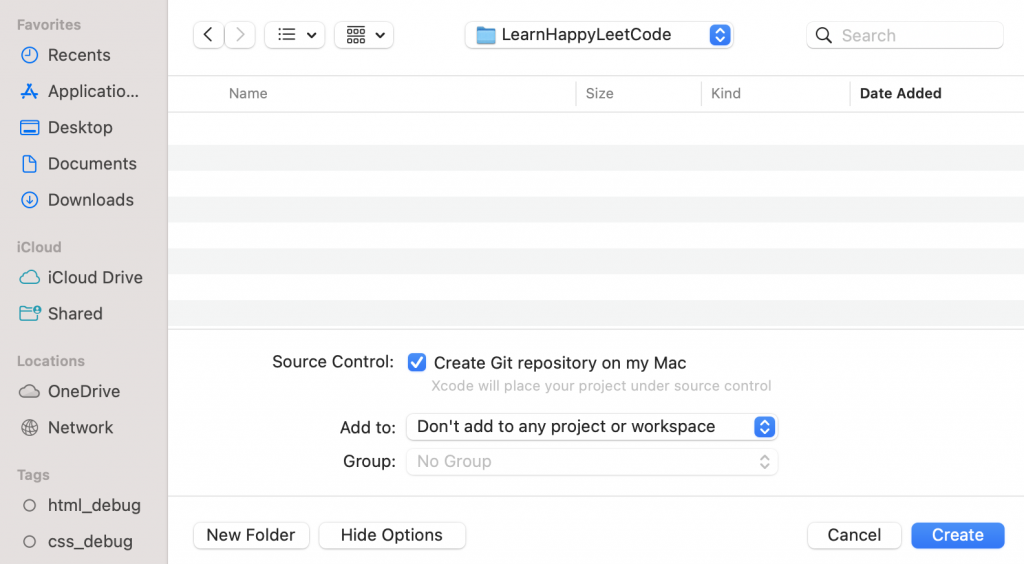The height and width of the screenshot is (564, 1024).
Task: Click the back navigation arrow
Action: pyautogui.click(x=207, y=35)
